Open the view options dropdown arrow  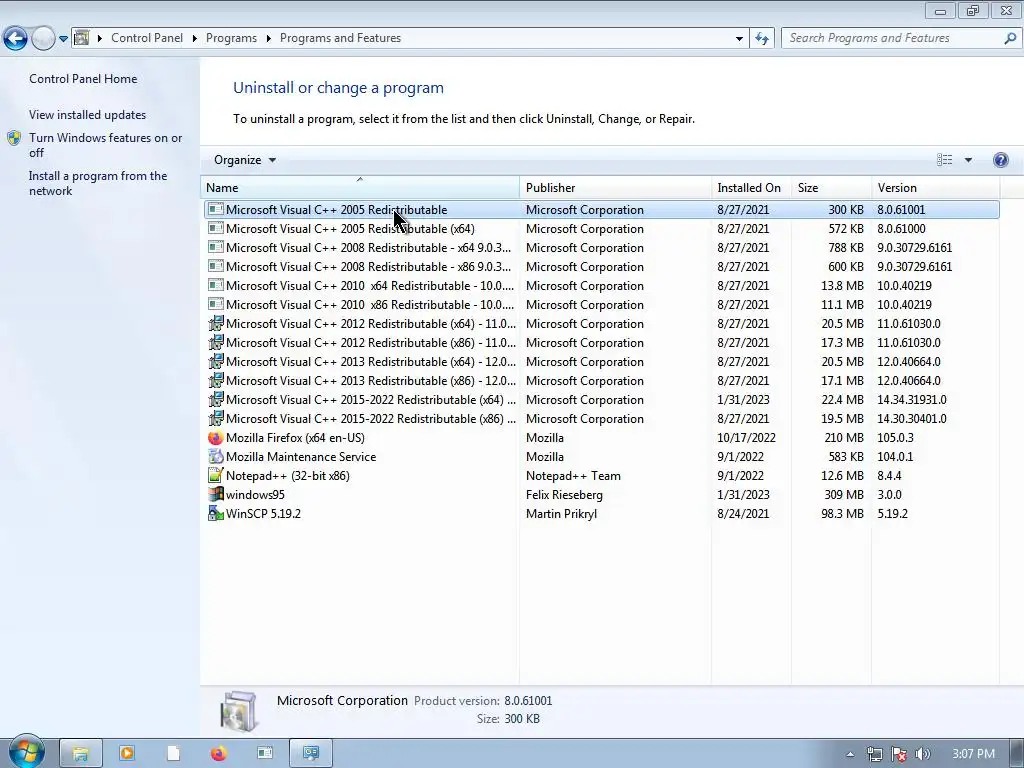[x=968, y=160]
